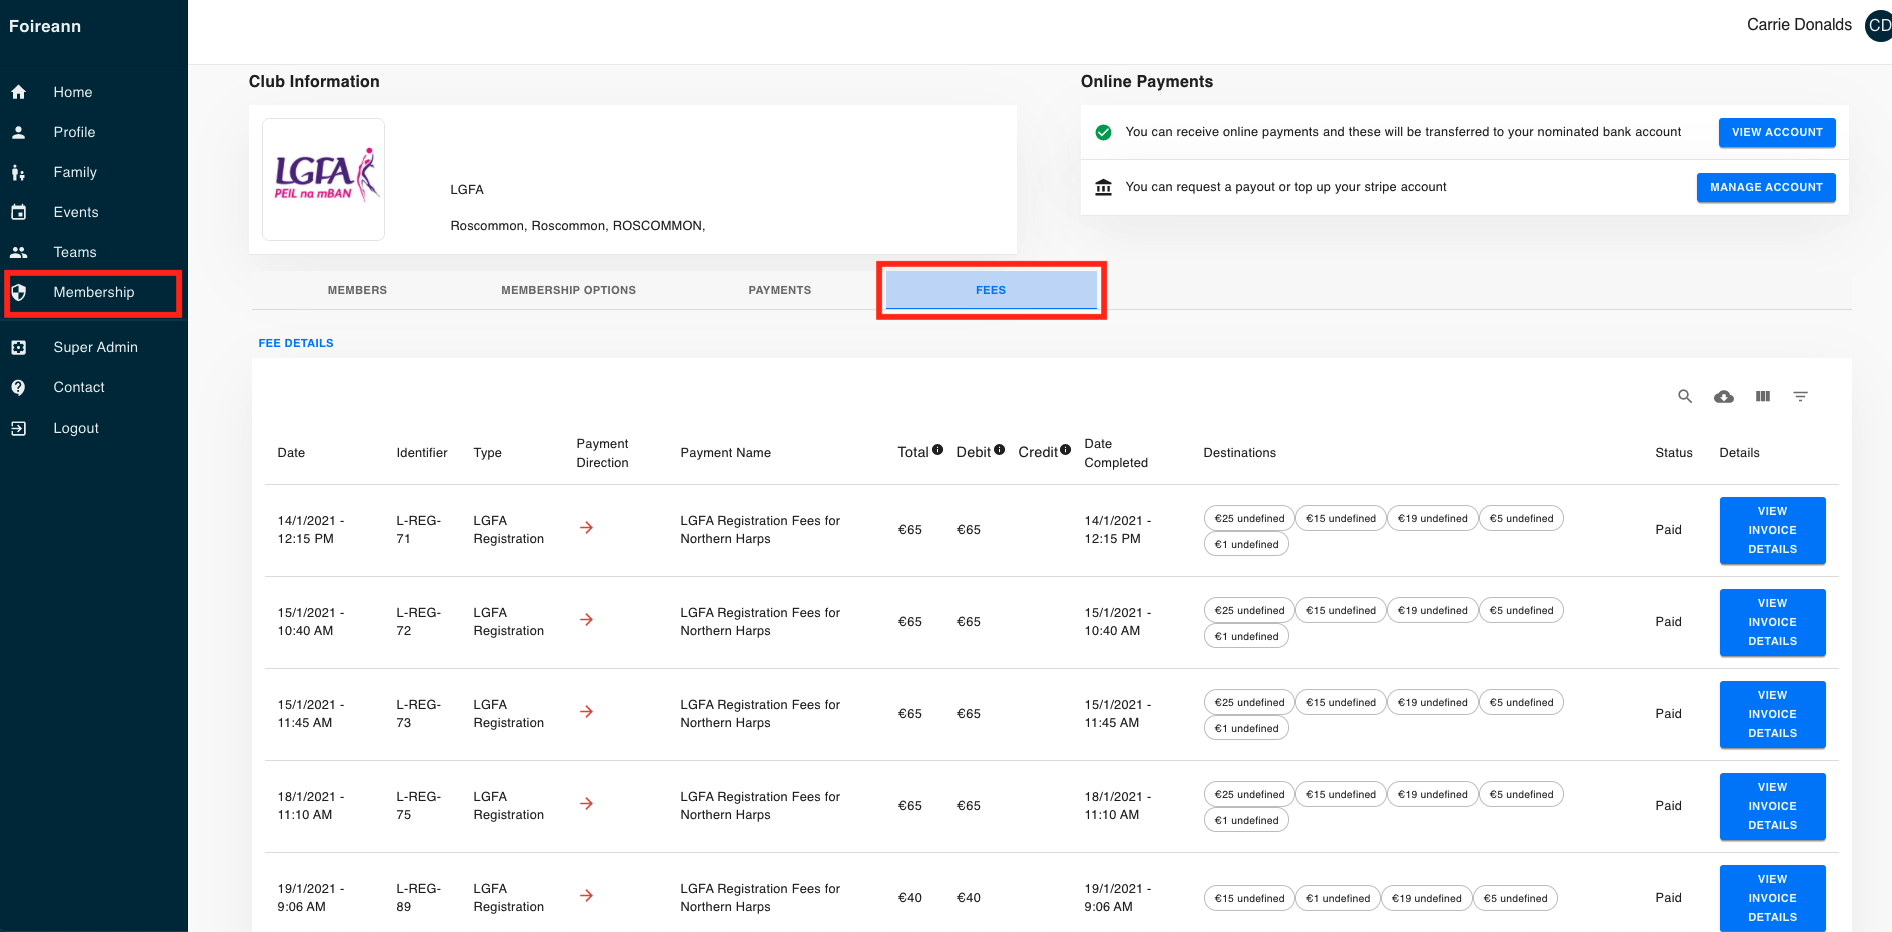
Task: Click €15 undefined chip in L-REG-89 row
Action: (x=1249, y=898)
